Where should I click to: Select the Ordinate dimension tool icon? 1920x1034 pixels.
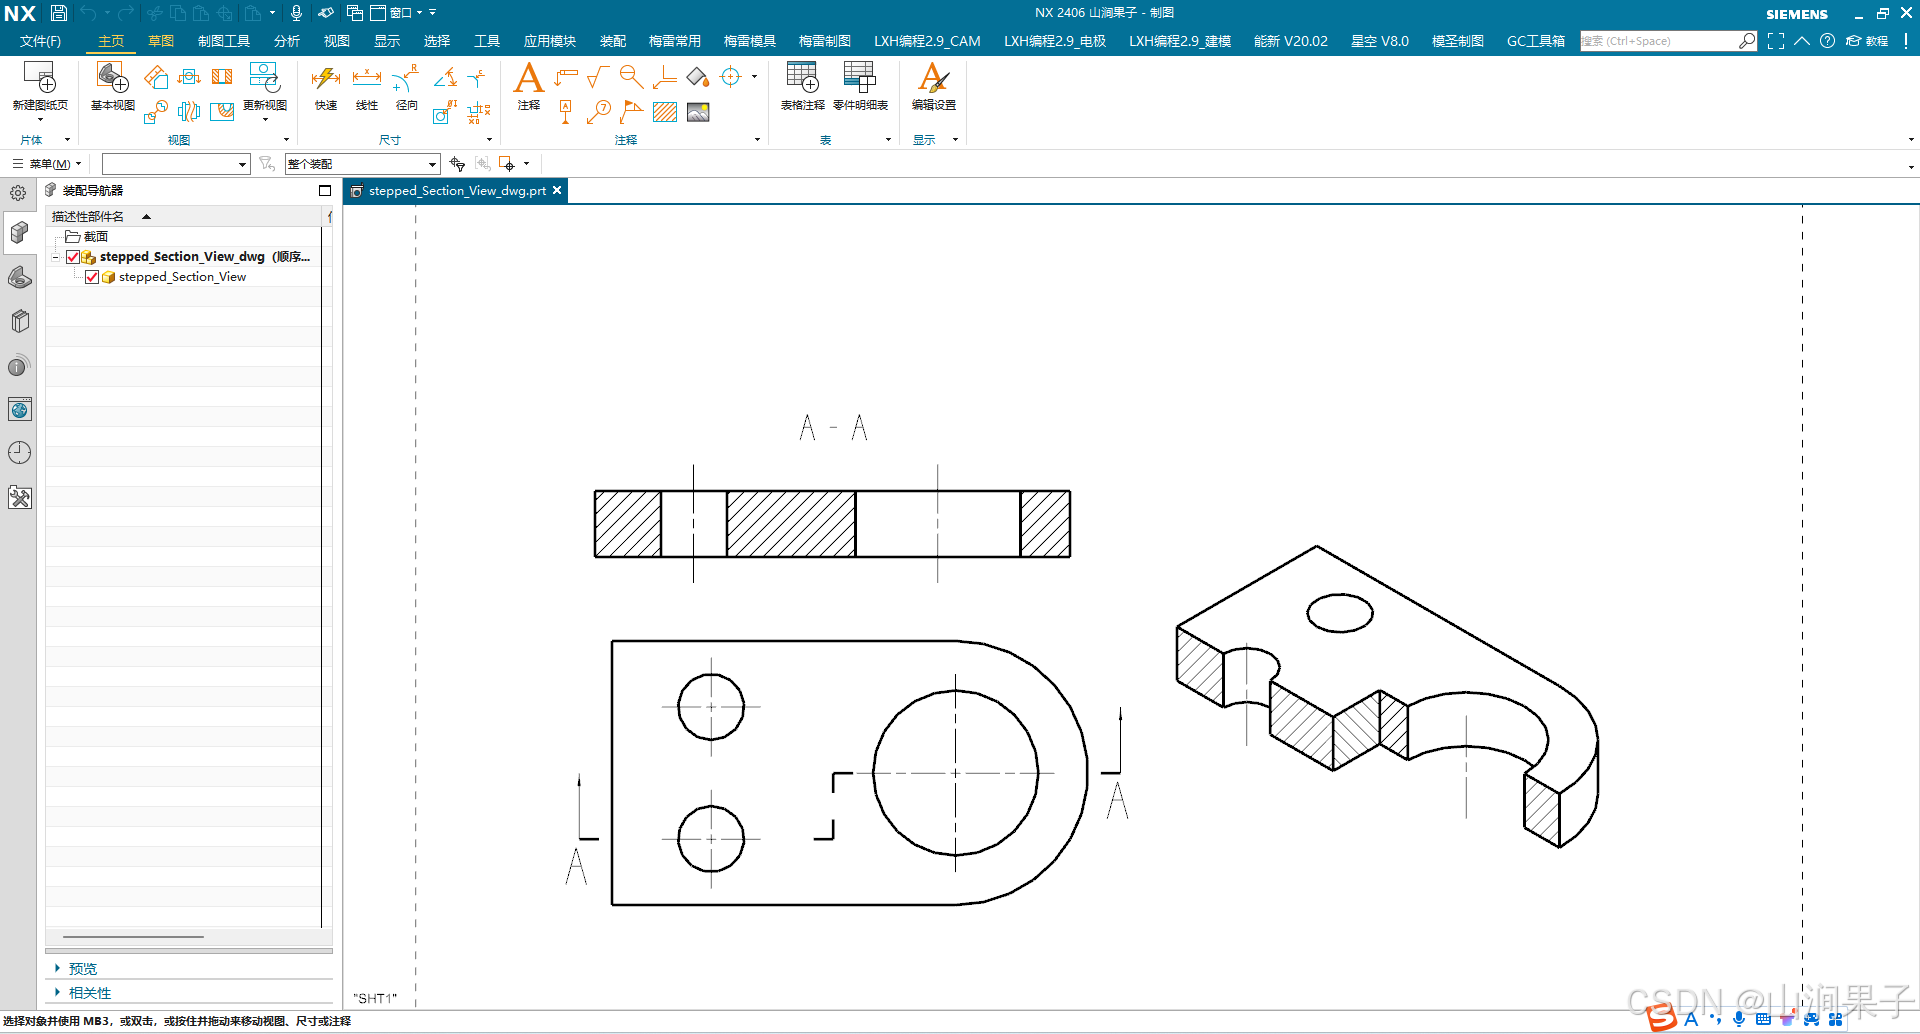point(479,112)
